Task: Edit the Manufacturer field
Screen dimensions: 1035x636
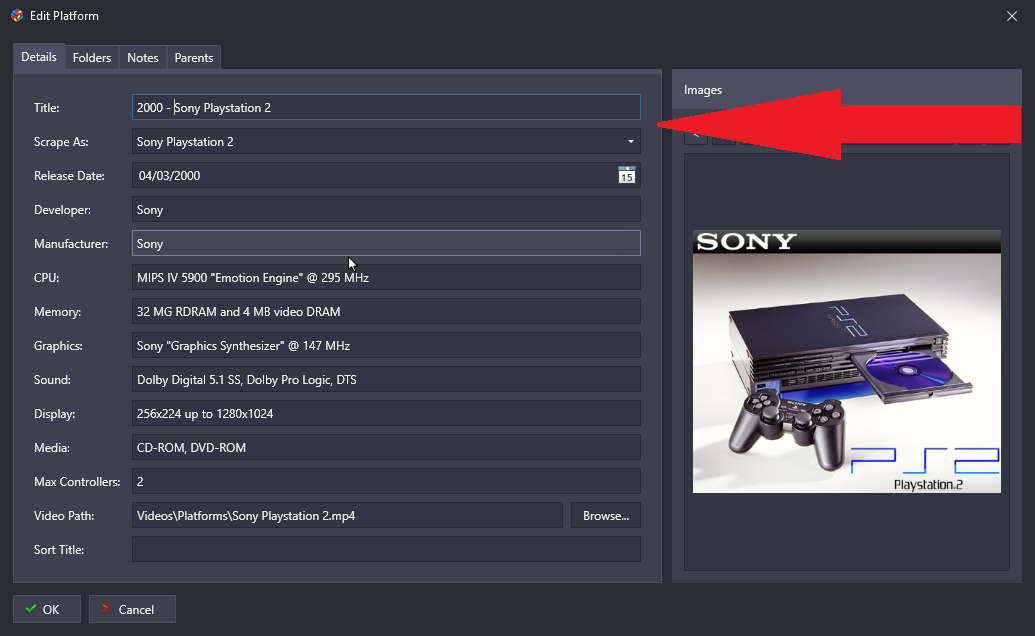Action: (386, 243)
